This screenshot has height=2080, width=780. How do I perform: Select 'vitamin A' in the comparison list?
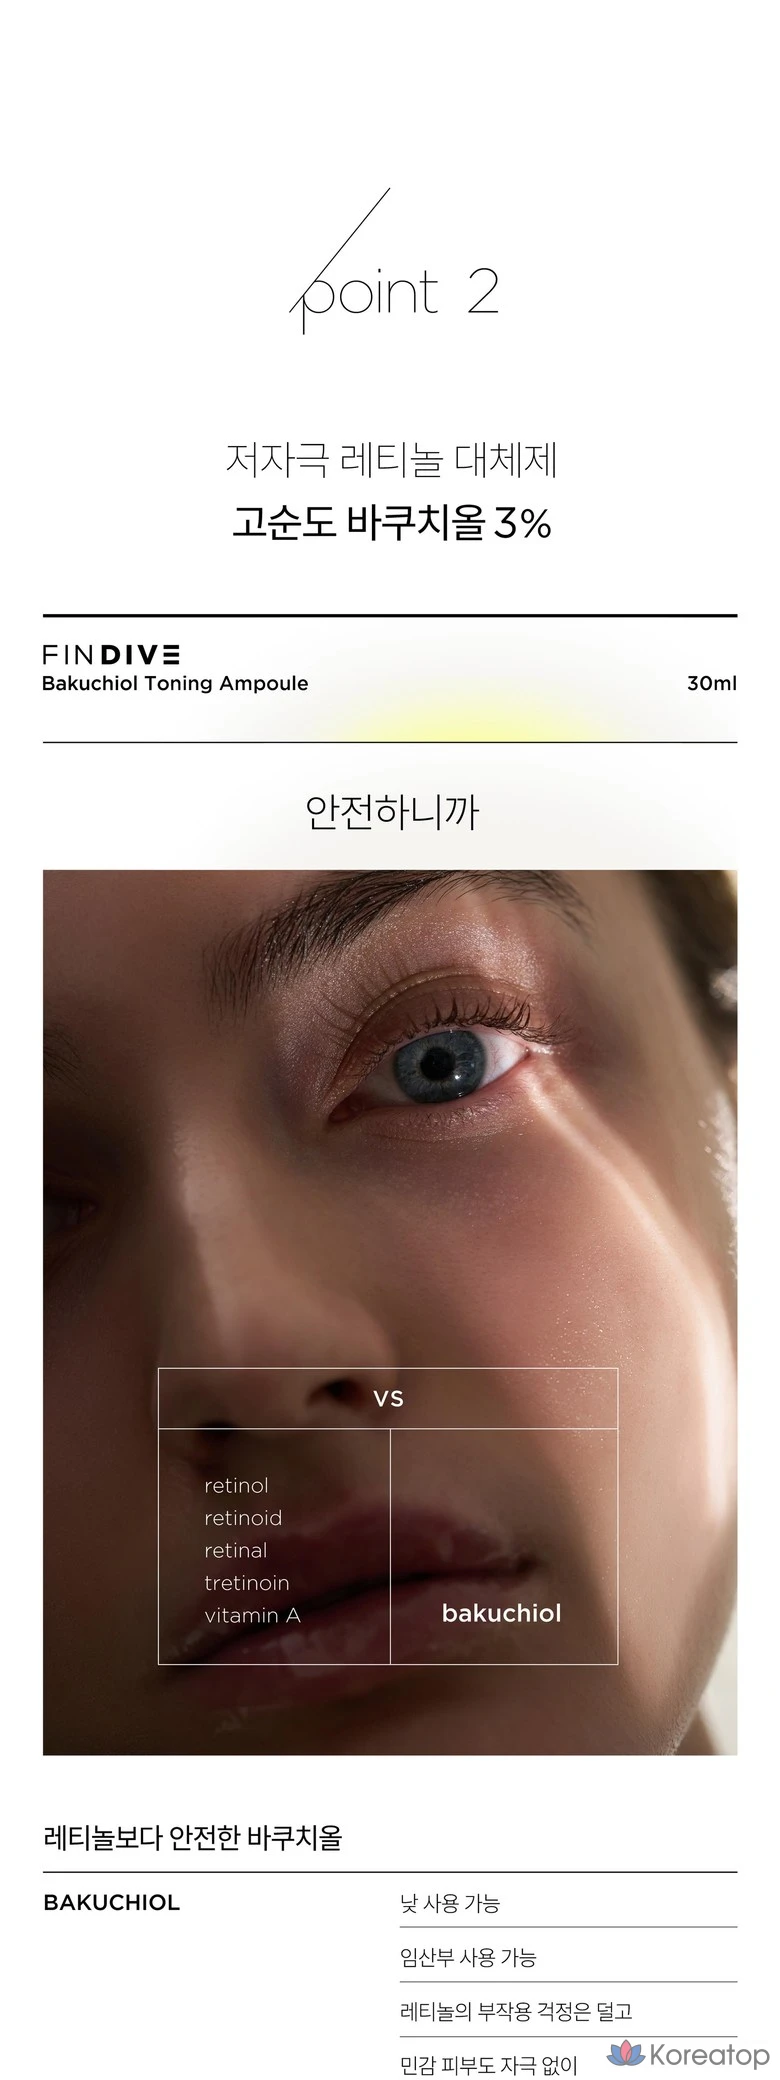coord(252,1615)
